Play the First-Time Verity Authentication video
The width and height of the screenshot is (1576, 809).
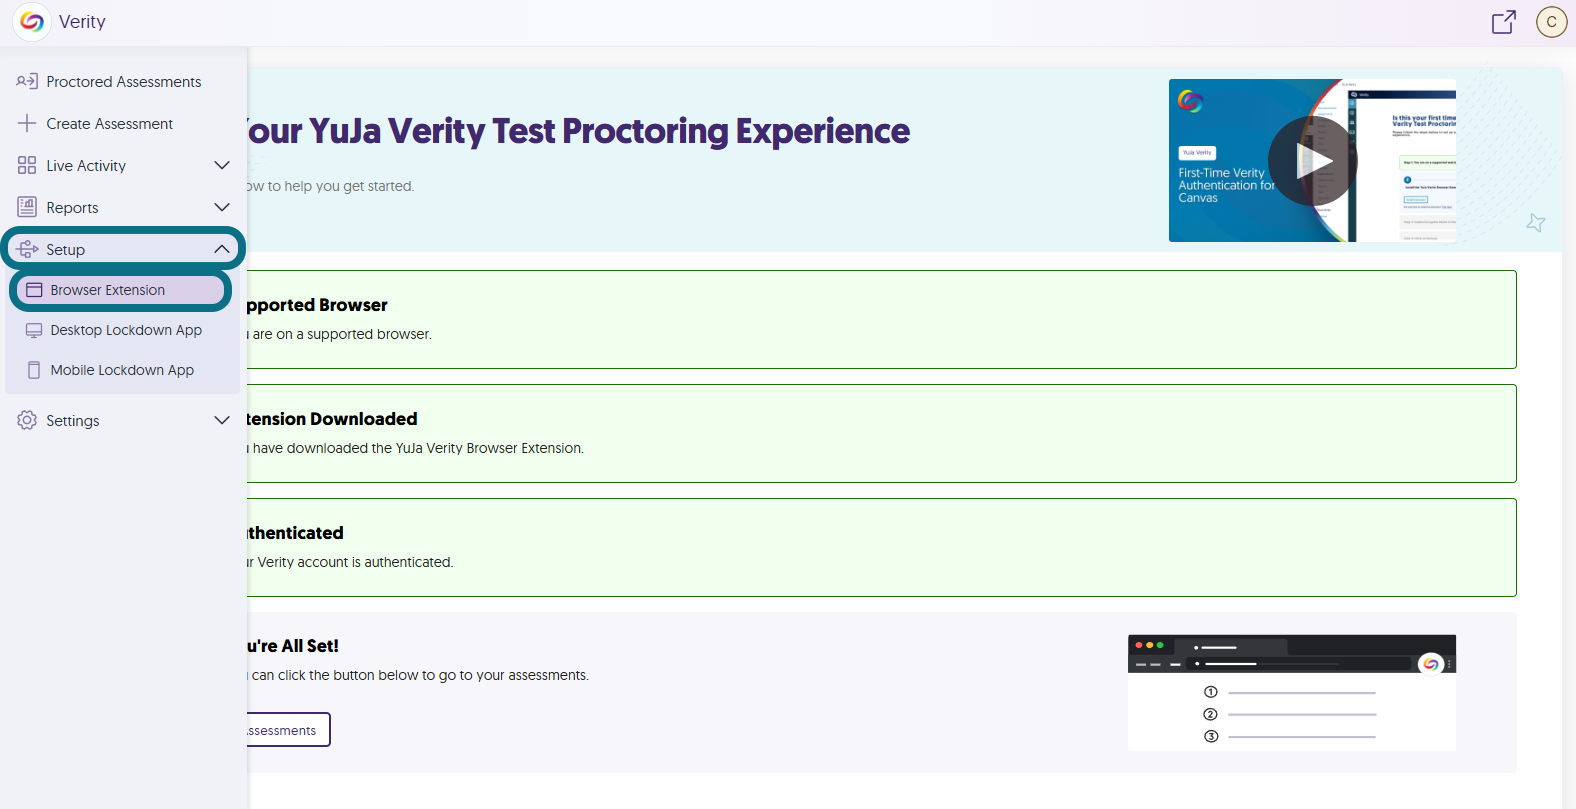click(x=1312, y=161)
